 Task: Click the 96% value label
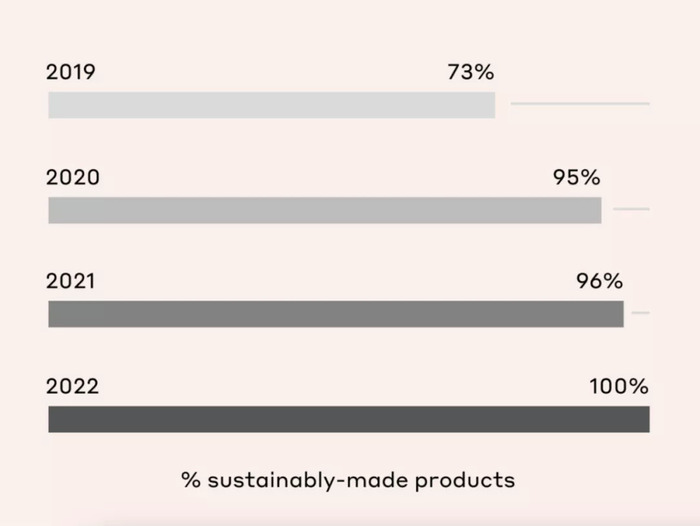pyautogui.click(x=599, y=281)
